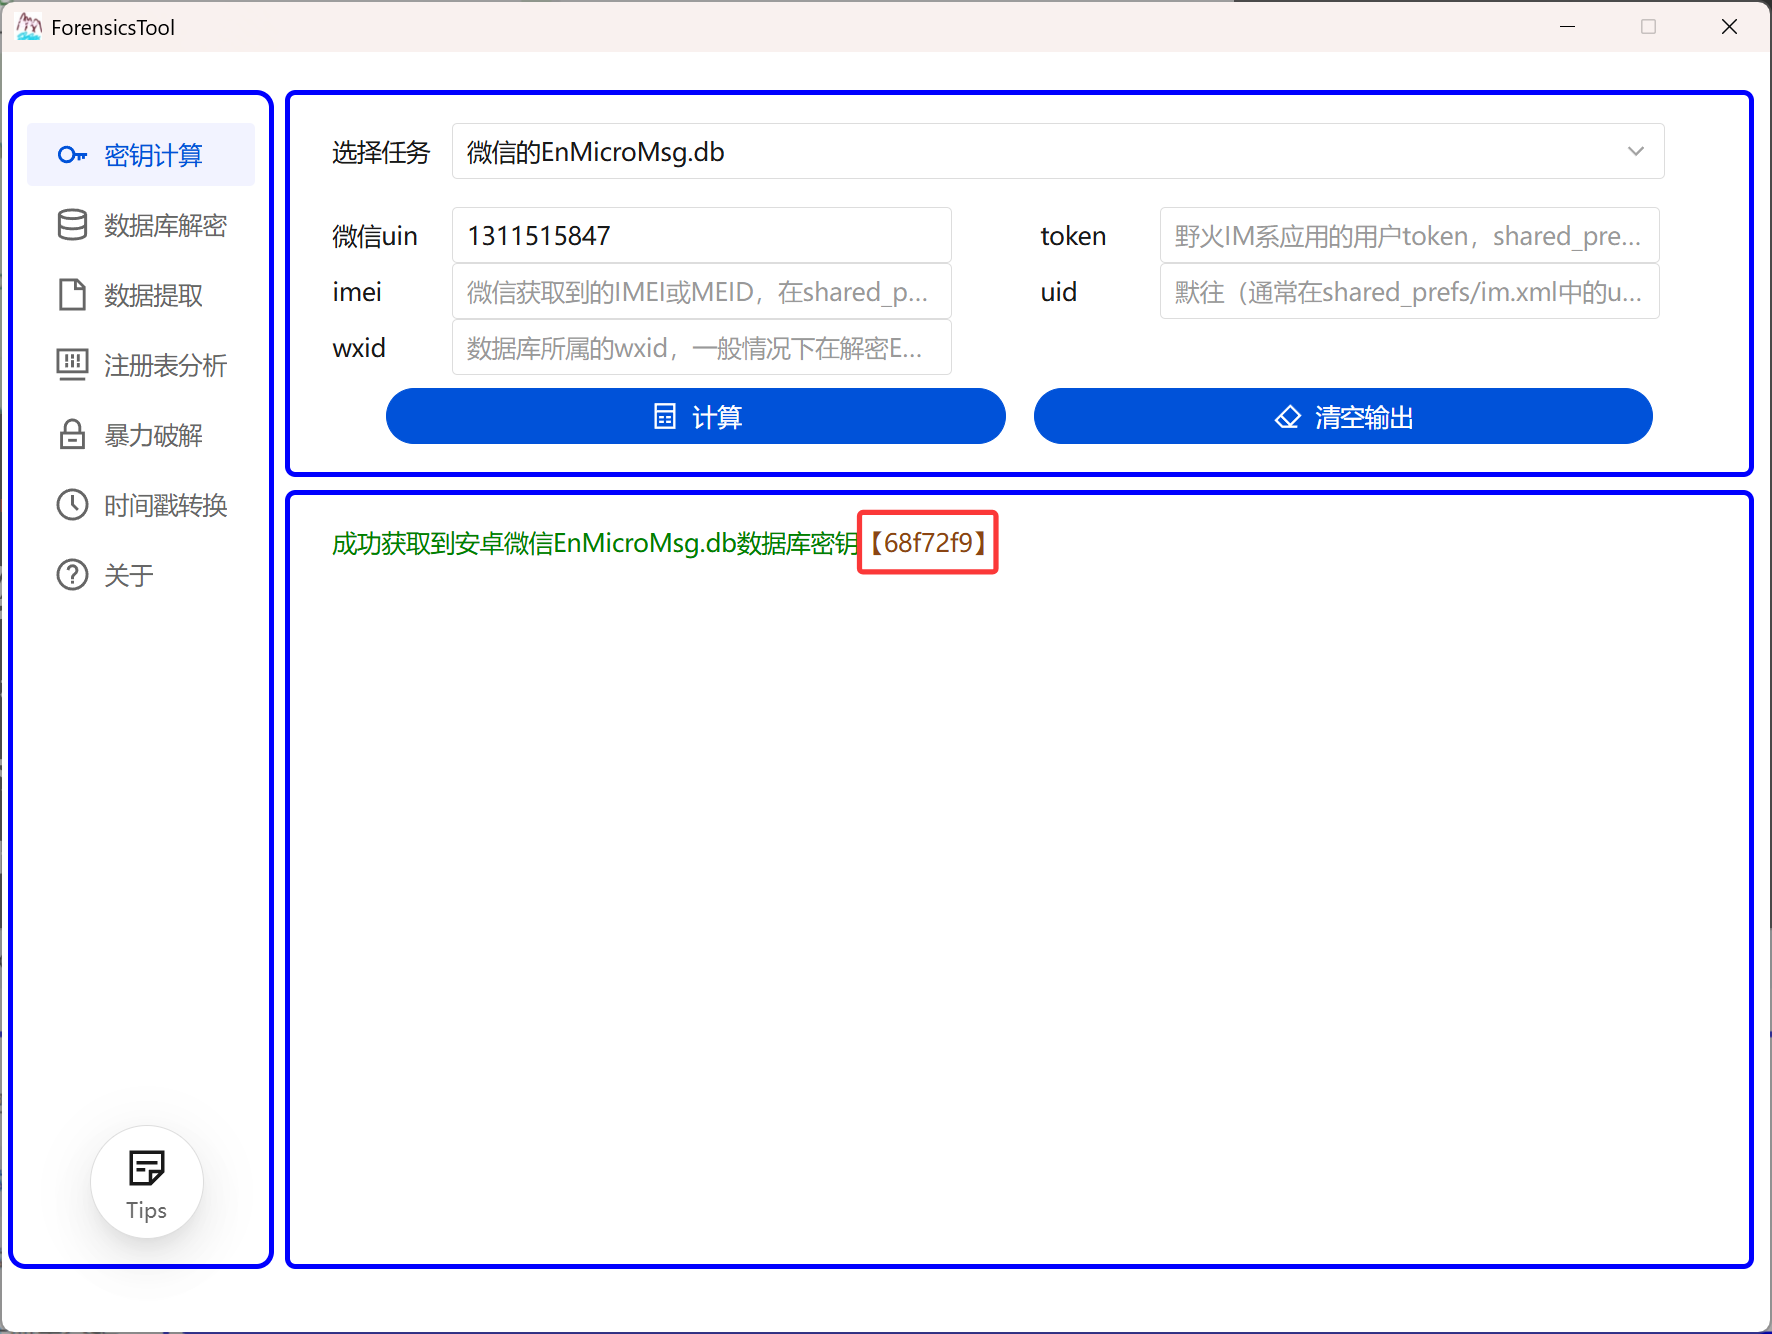Click the 微信uin label
The image size is (1772, 1334).
pos(375,236)
